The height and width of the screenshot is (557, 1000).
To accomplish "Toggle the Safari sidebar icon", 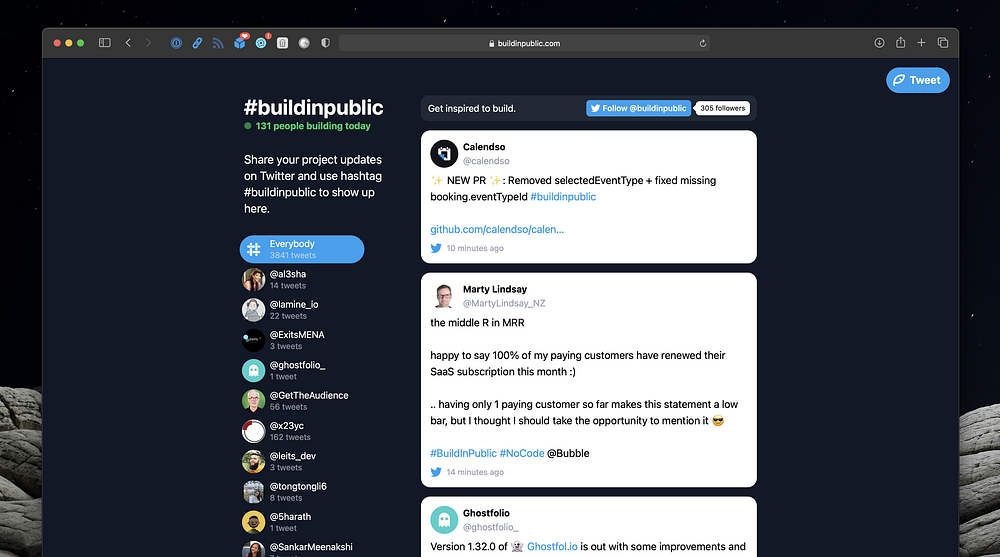I will click(105, 43).
